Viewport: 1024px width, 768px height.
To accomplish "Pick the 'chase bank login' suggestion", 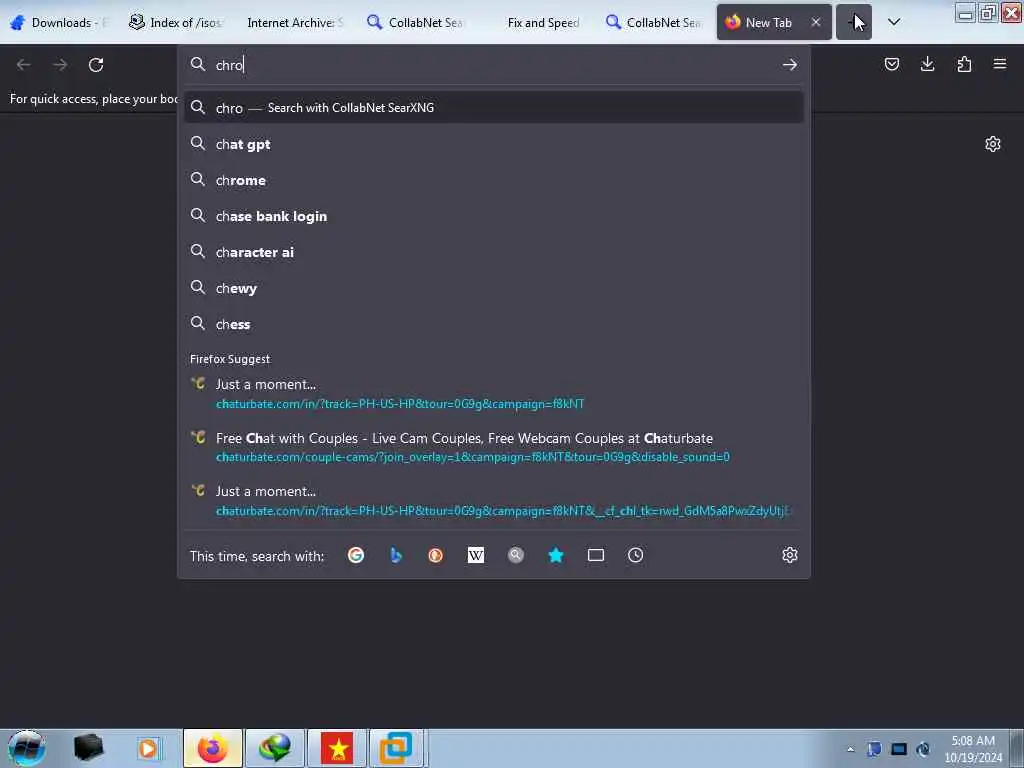I will click(x=494, y=216).
